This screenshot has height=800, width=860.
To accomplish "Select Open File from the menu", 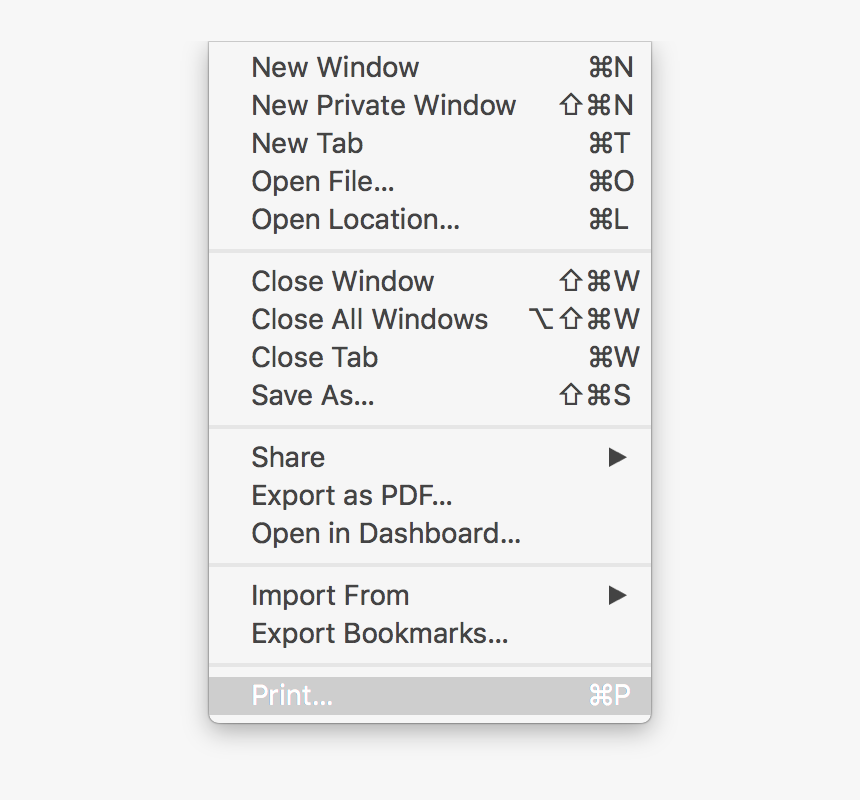I will pos(322,181).
